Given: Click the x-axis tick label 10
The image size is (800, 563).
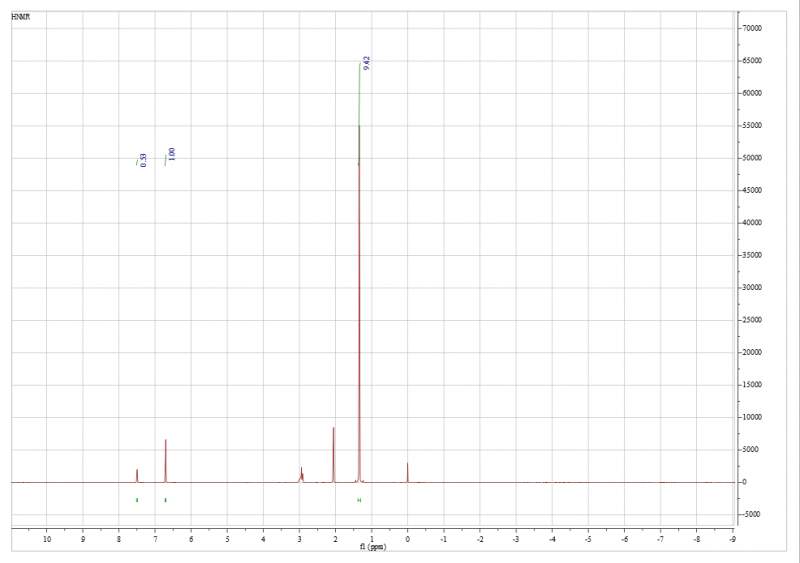Looking at the screenshot, I should pyautogui.click(x=46, y=539).
